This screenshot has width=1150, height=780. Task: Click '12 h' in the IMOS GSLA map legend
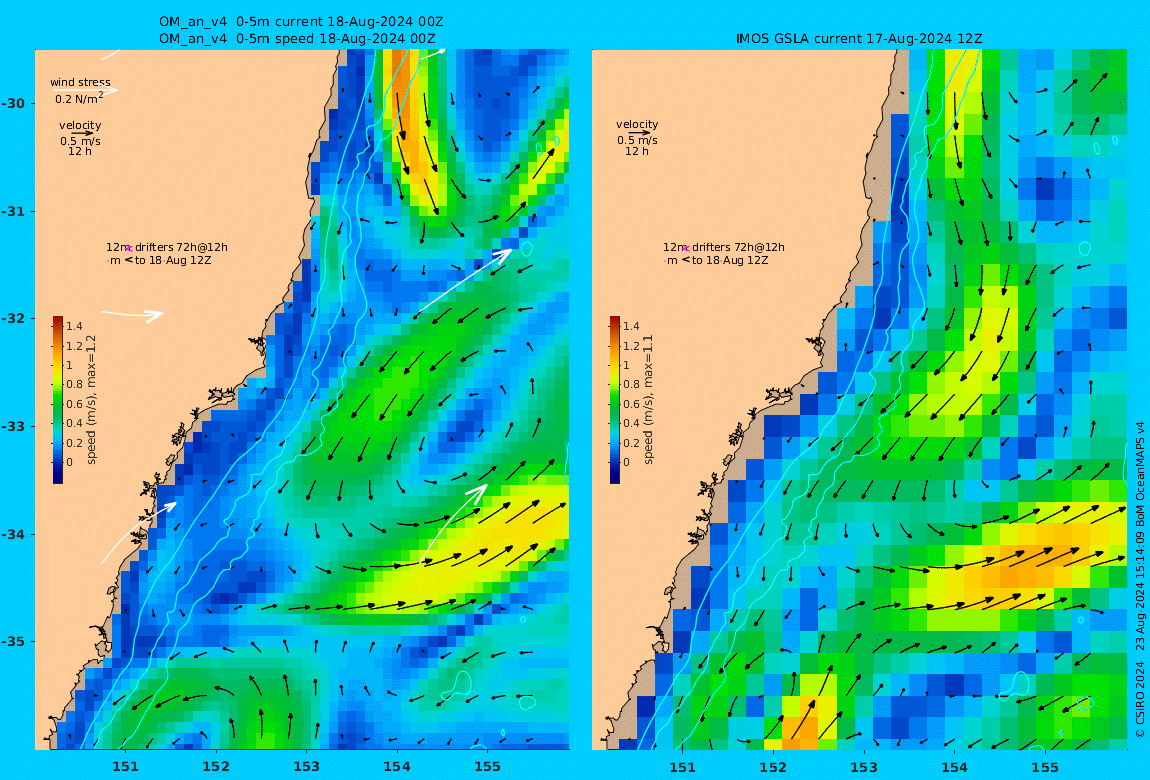(x=637, y=151)
